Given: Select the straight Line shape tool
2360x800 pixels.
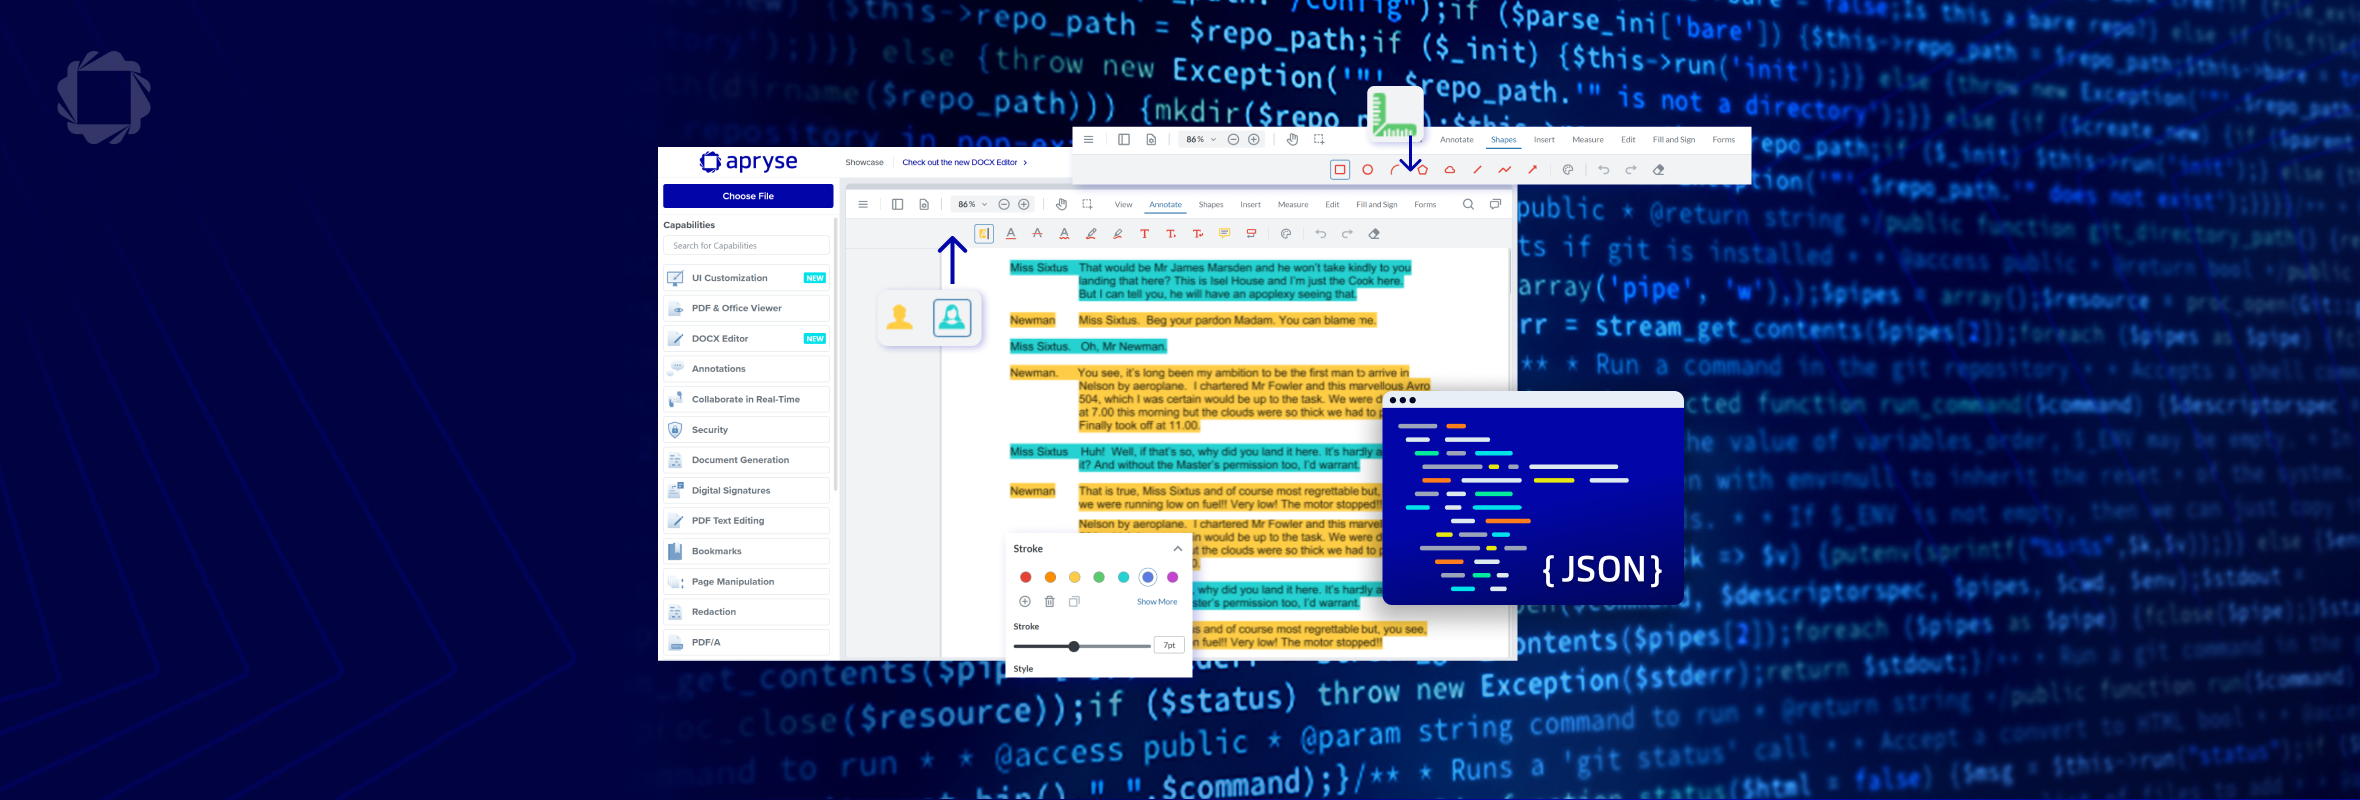Looking at the screenshot, I should [1477, 170].
